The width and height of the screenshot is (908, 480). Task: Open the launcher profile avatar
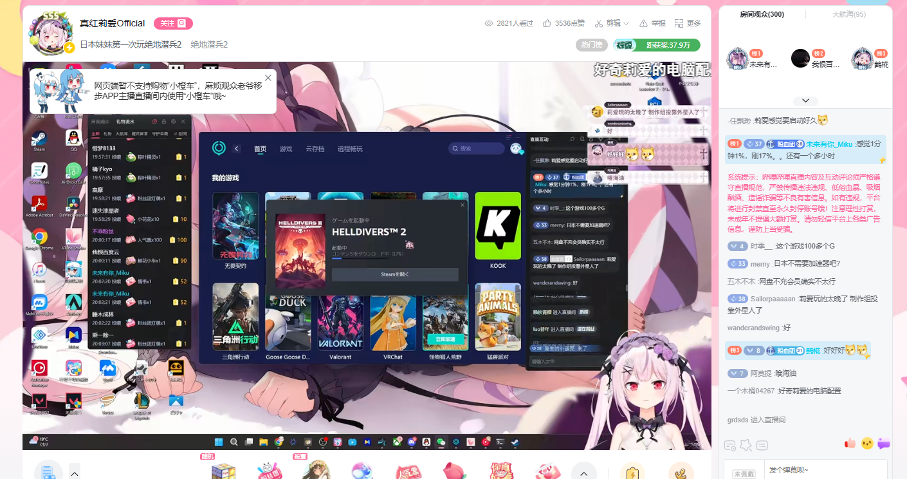point(515,149)
